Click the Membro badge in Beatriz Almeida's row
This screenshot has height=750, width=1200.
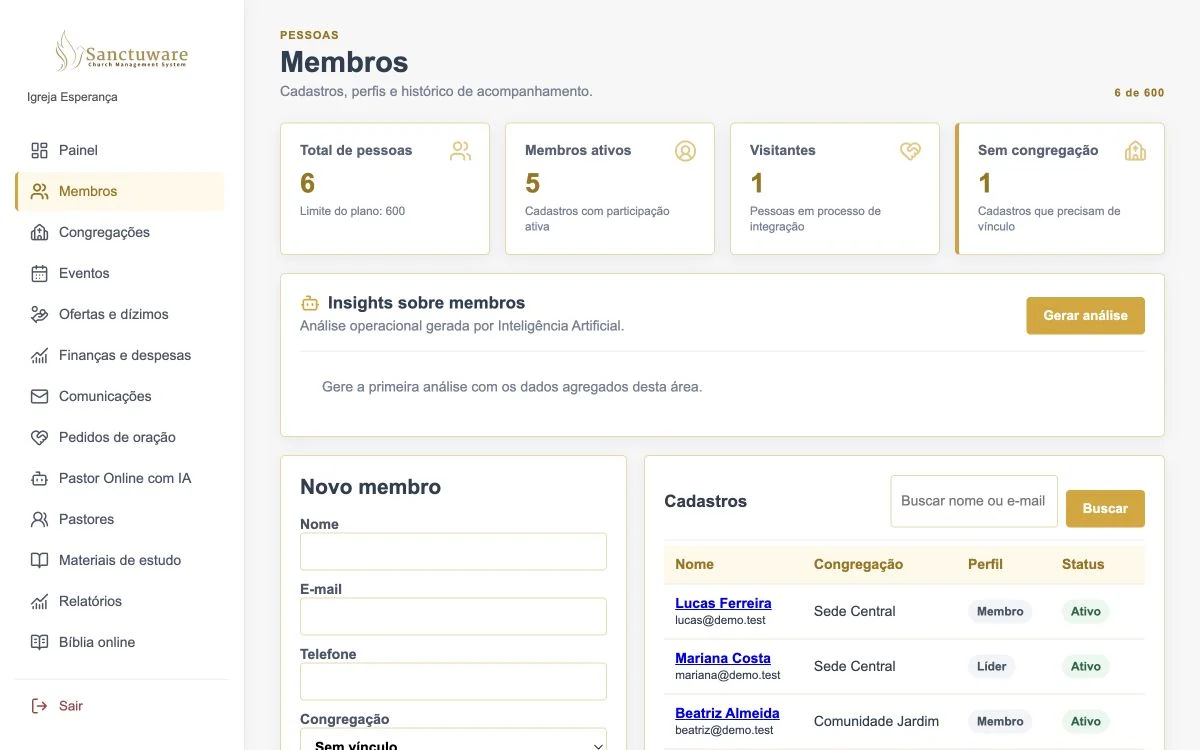(1000, 721)
